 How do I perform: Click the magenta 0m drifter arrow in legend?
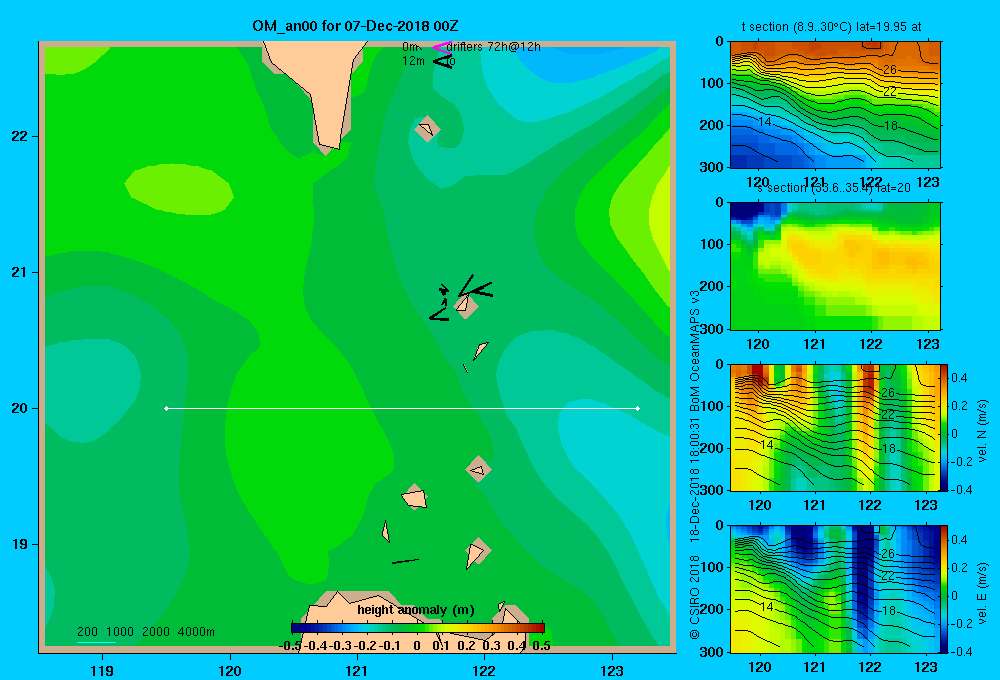tap(442, 47)
